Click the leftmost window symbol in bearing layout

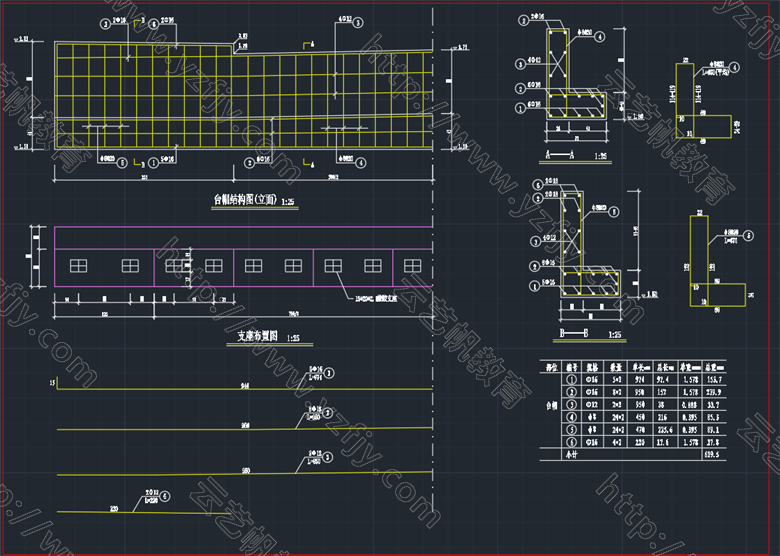[78, 265]
